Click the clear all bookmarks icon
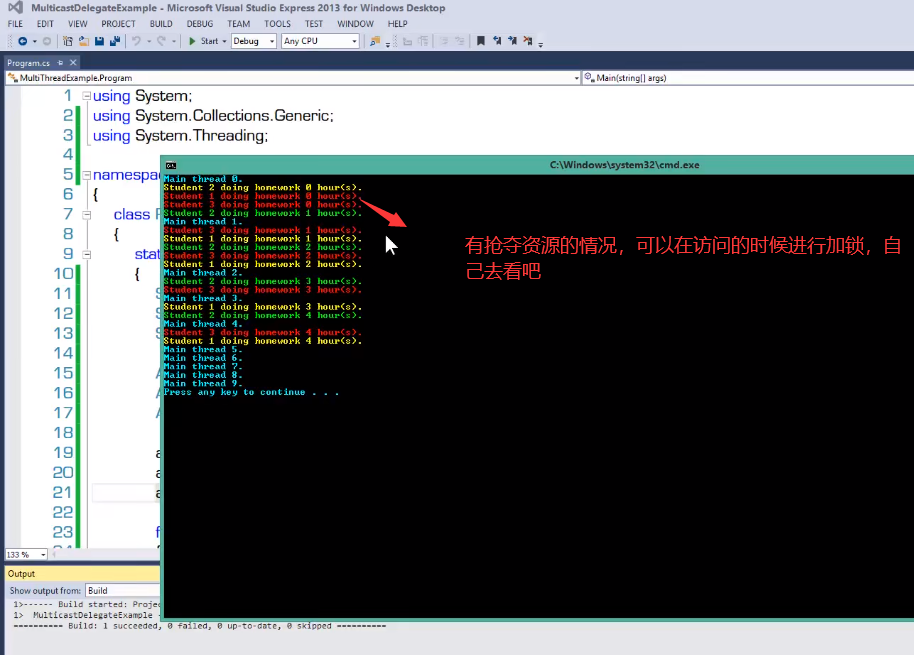The height and width of the screenshot is (655, 914). (x=528, y=41)
